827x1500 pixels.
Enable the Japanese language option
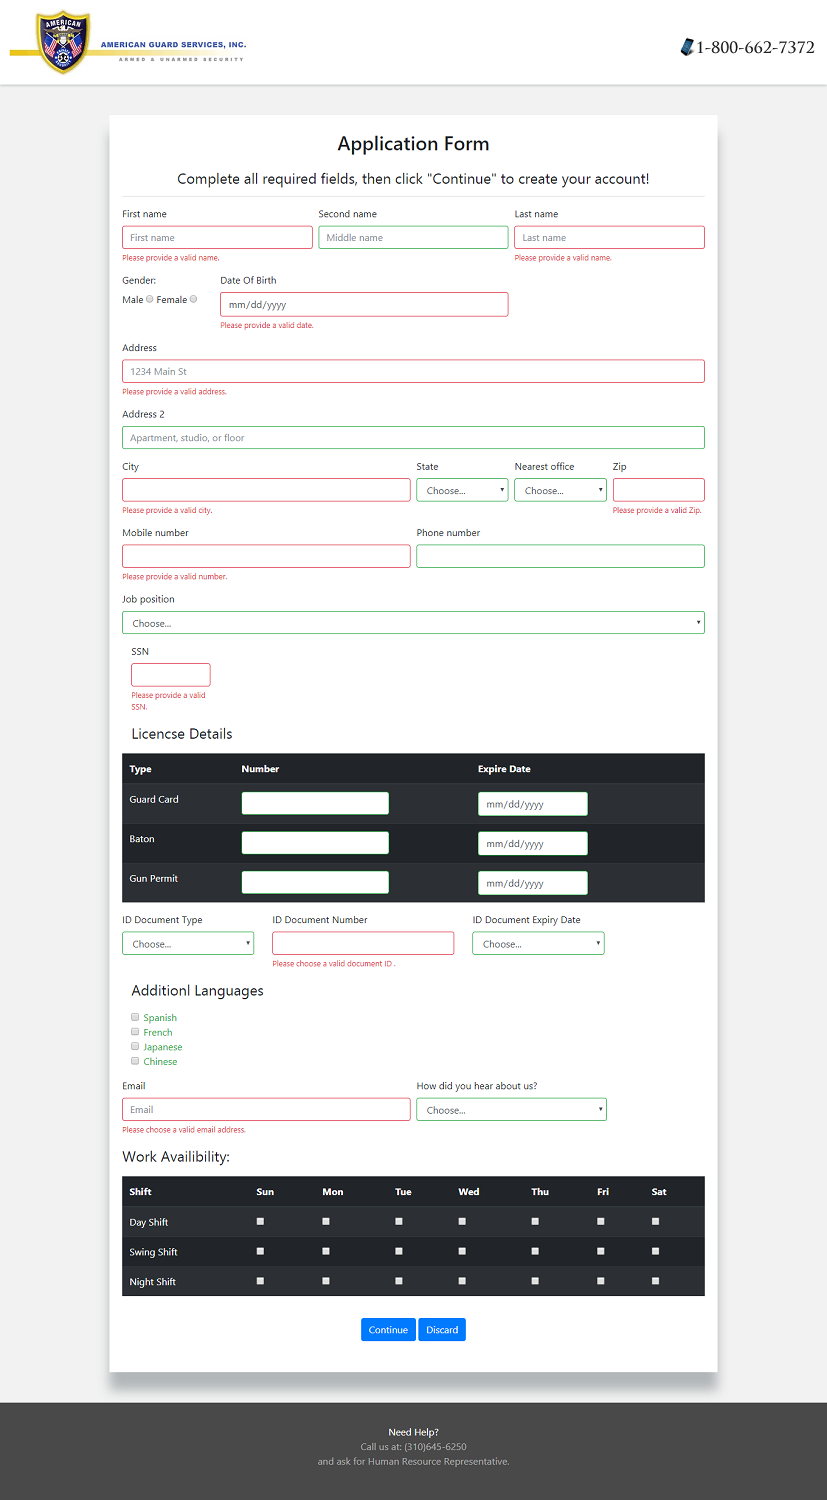[x=135, y=1046]
